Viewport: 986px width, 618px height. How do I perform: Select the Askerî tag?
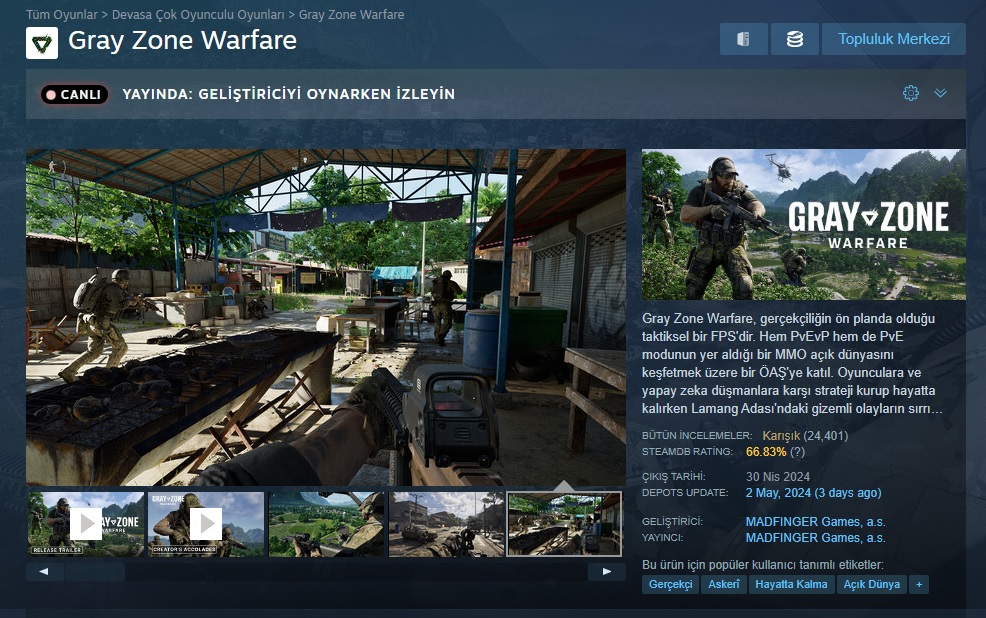click(x=724, y=584)
